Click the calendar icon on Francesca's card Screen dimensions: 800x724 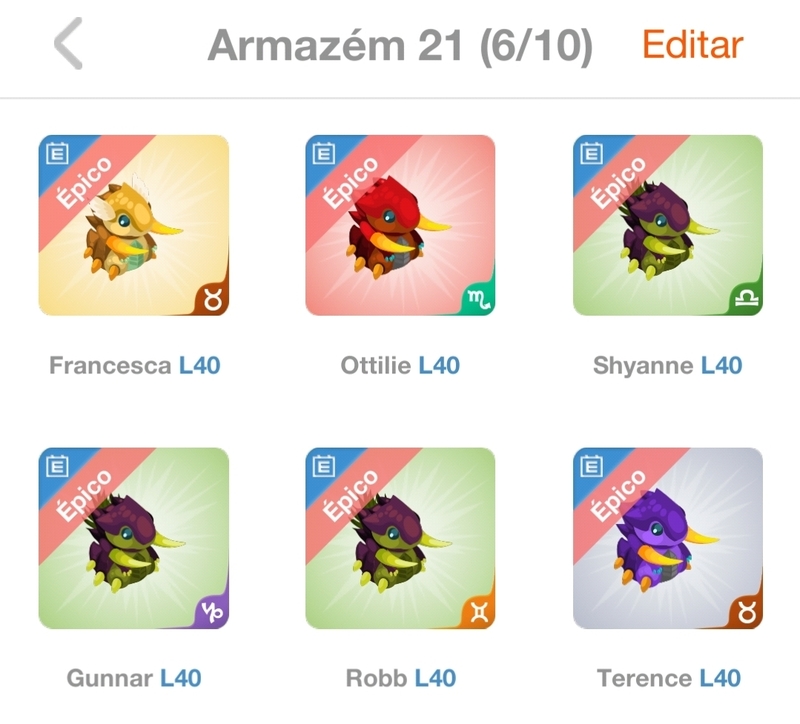57,153
